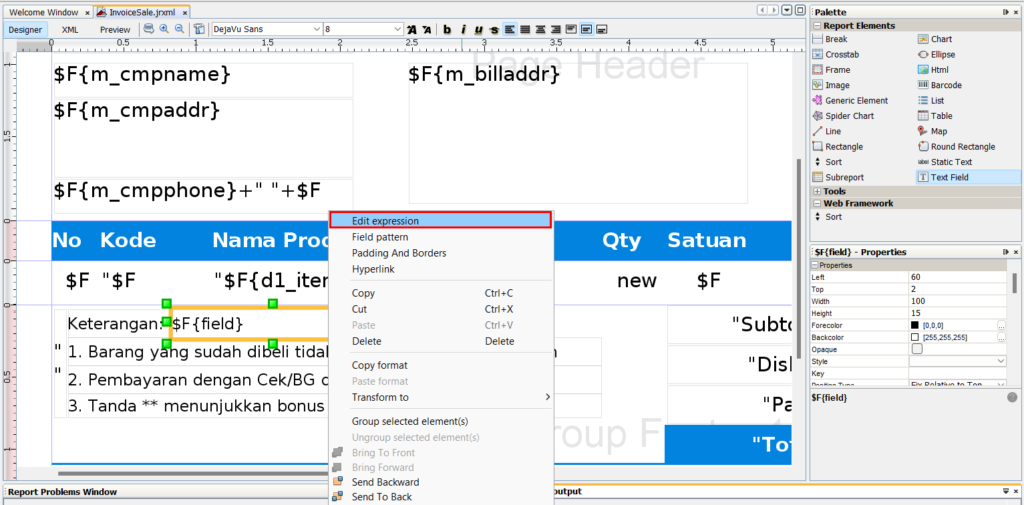Switch to the Welcome Window tab
Viewport: 1024px width, 505px height.
click(42, 12)
